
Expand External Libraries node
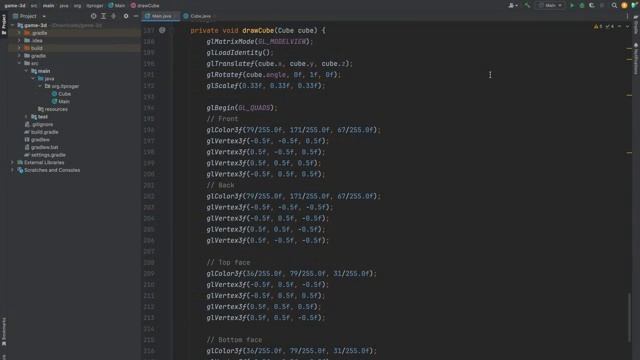[12, 162]
